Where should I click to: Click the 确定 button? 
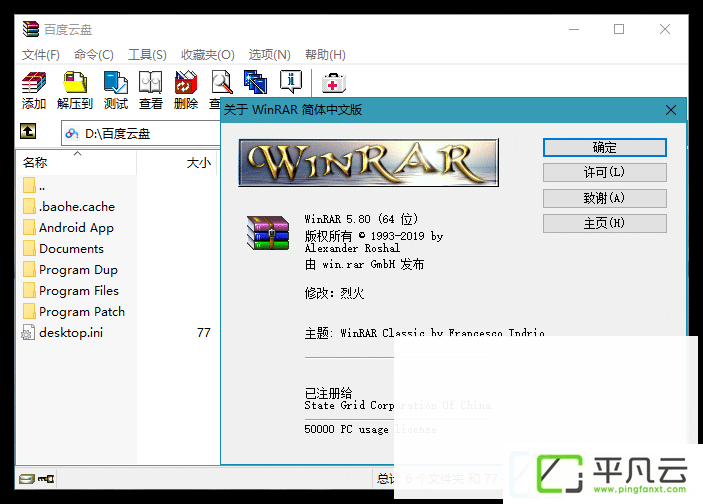coord(604,148)
